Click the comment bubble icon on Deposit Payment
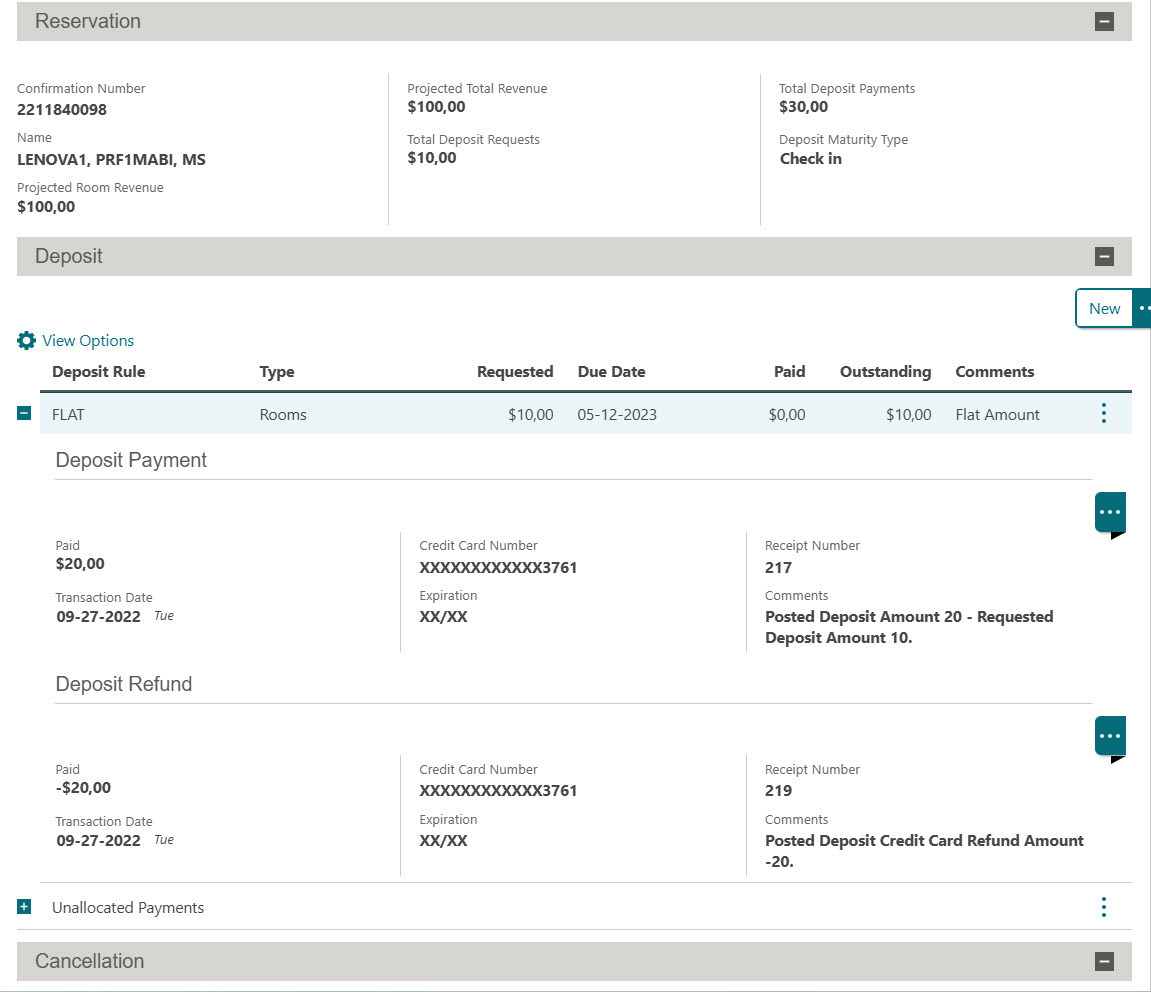The image size is (1151, 992). click(x=1109, y=512)
